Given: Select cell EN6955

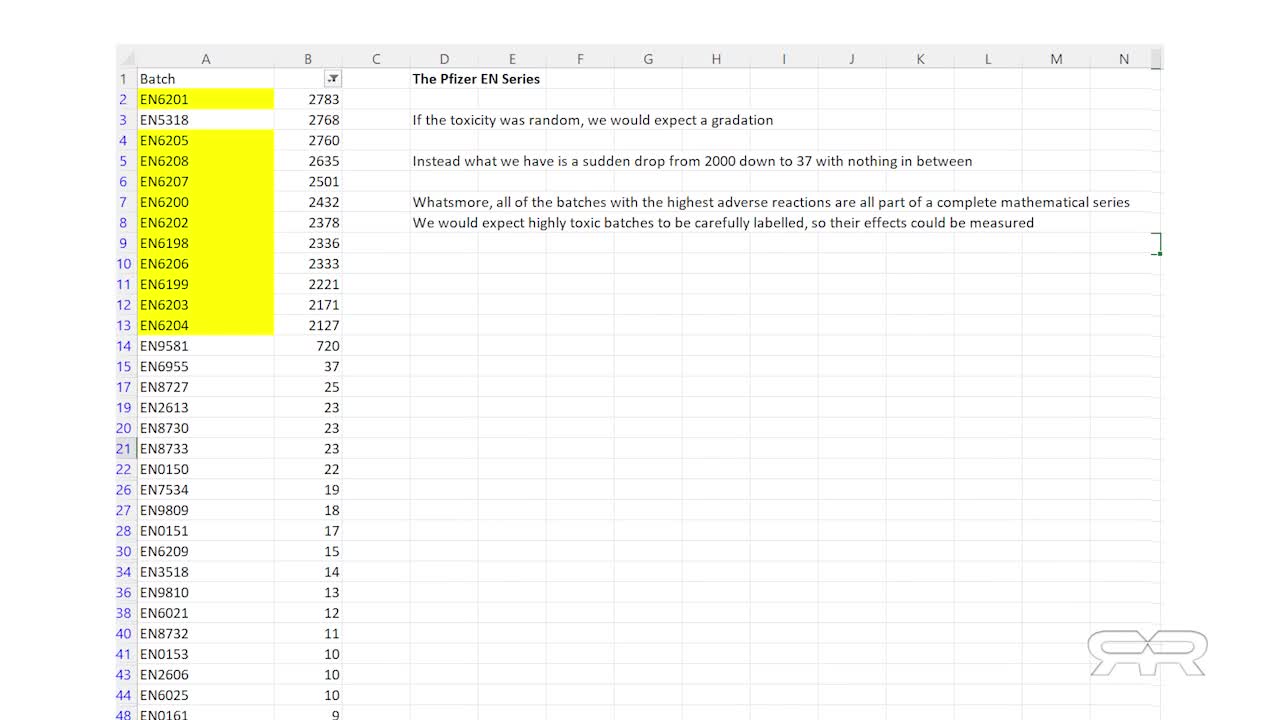Looking at the screenshot, I should tap(205, 367).
